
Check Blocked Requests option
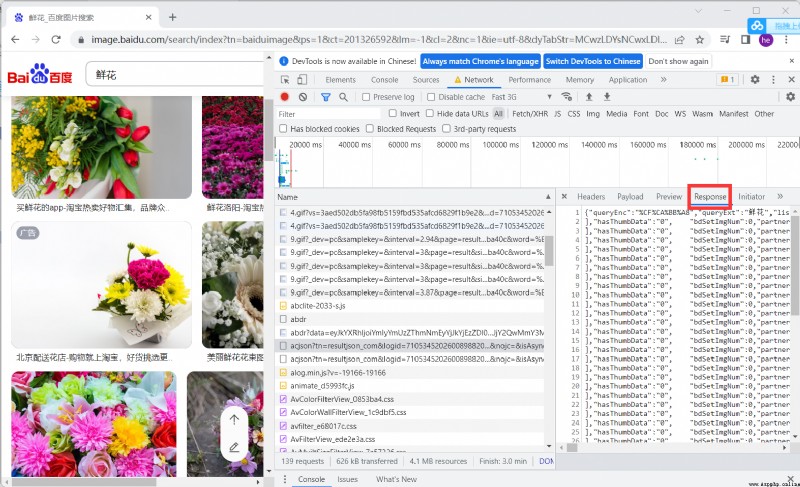[370, 129]
